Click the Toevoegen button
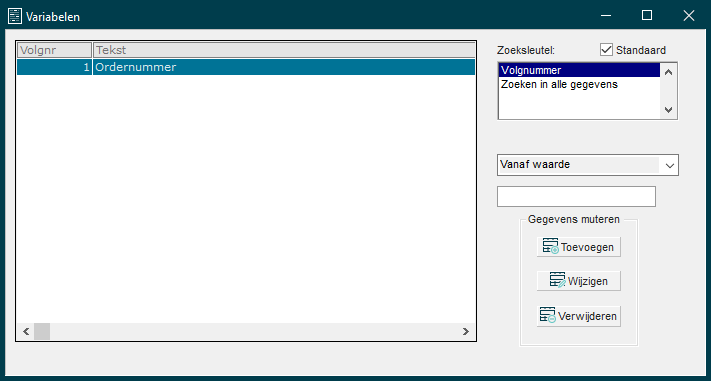The height and width of the screenshot is (381, 711). tap(579, 247)
